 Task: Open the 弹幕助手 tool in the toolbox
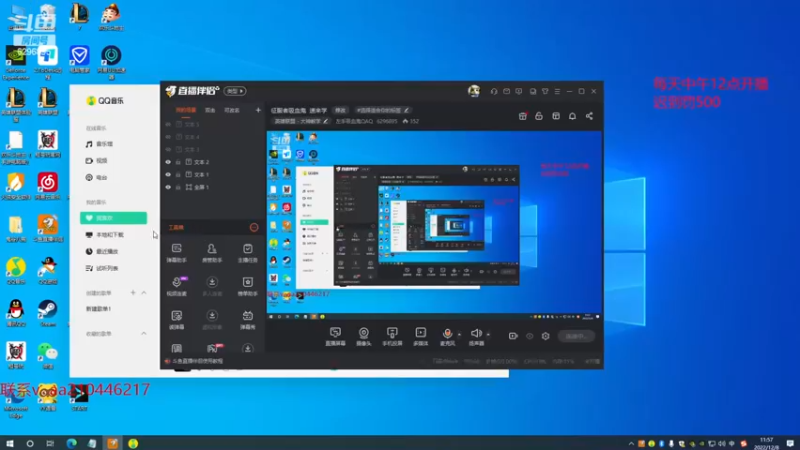pos(177,253)
